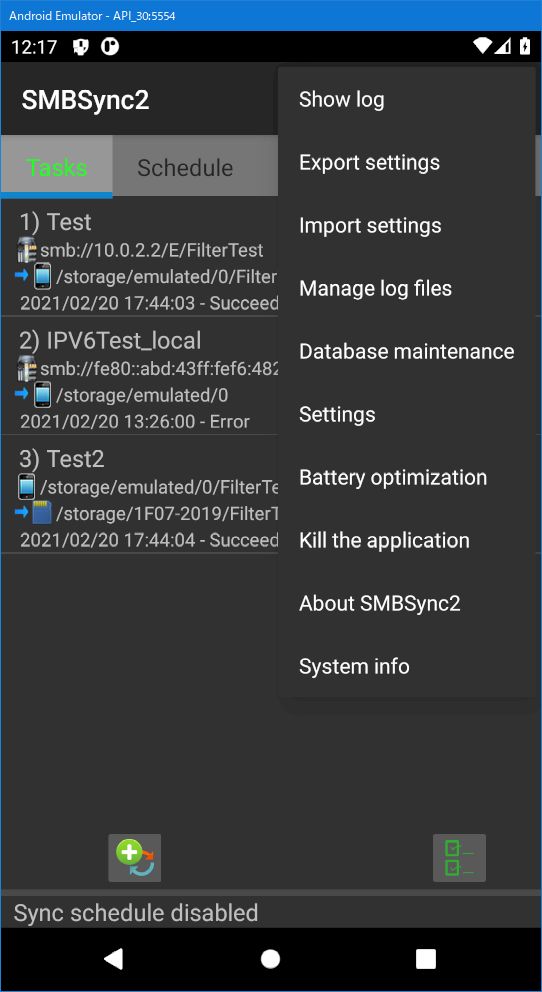Click phone icon in IPV6Test_local destination

pyautogui.click(x=42, y=395)
